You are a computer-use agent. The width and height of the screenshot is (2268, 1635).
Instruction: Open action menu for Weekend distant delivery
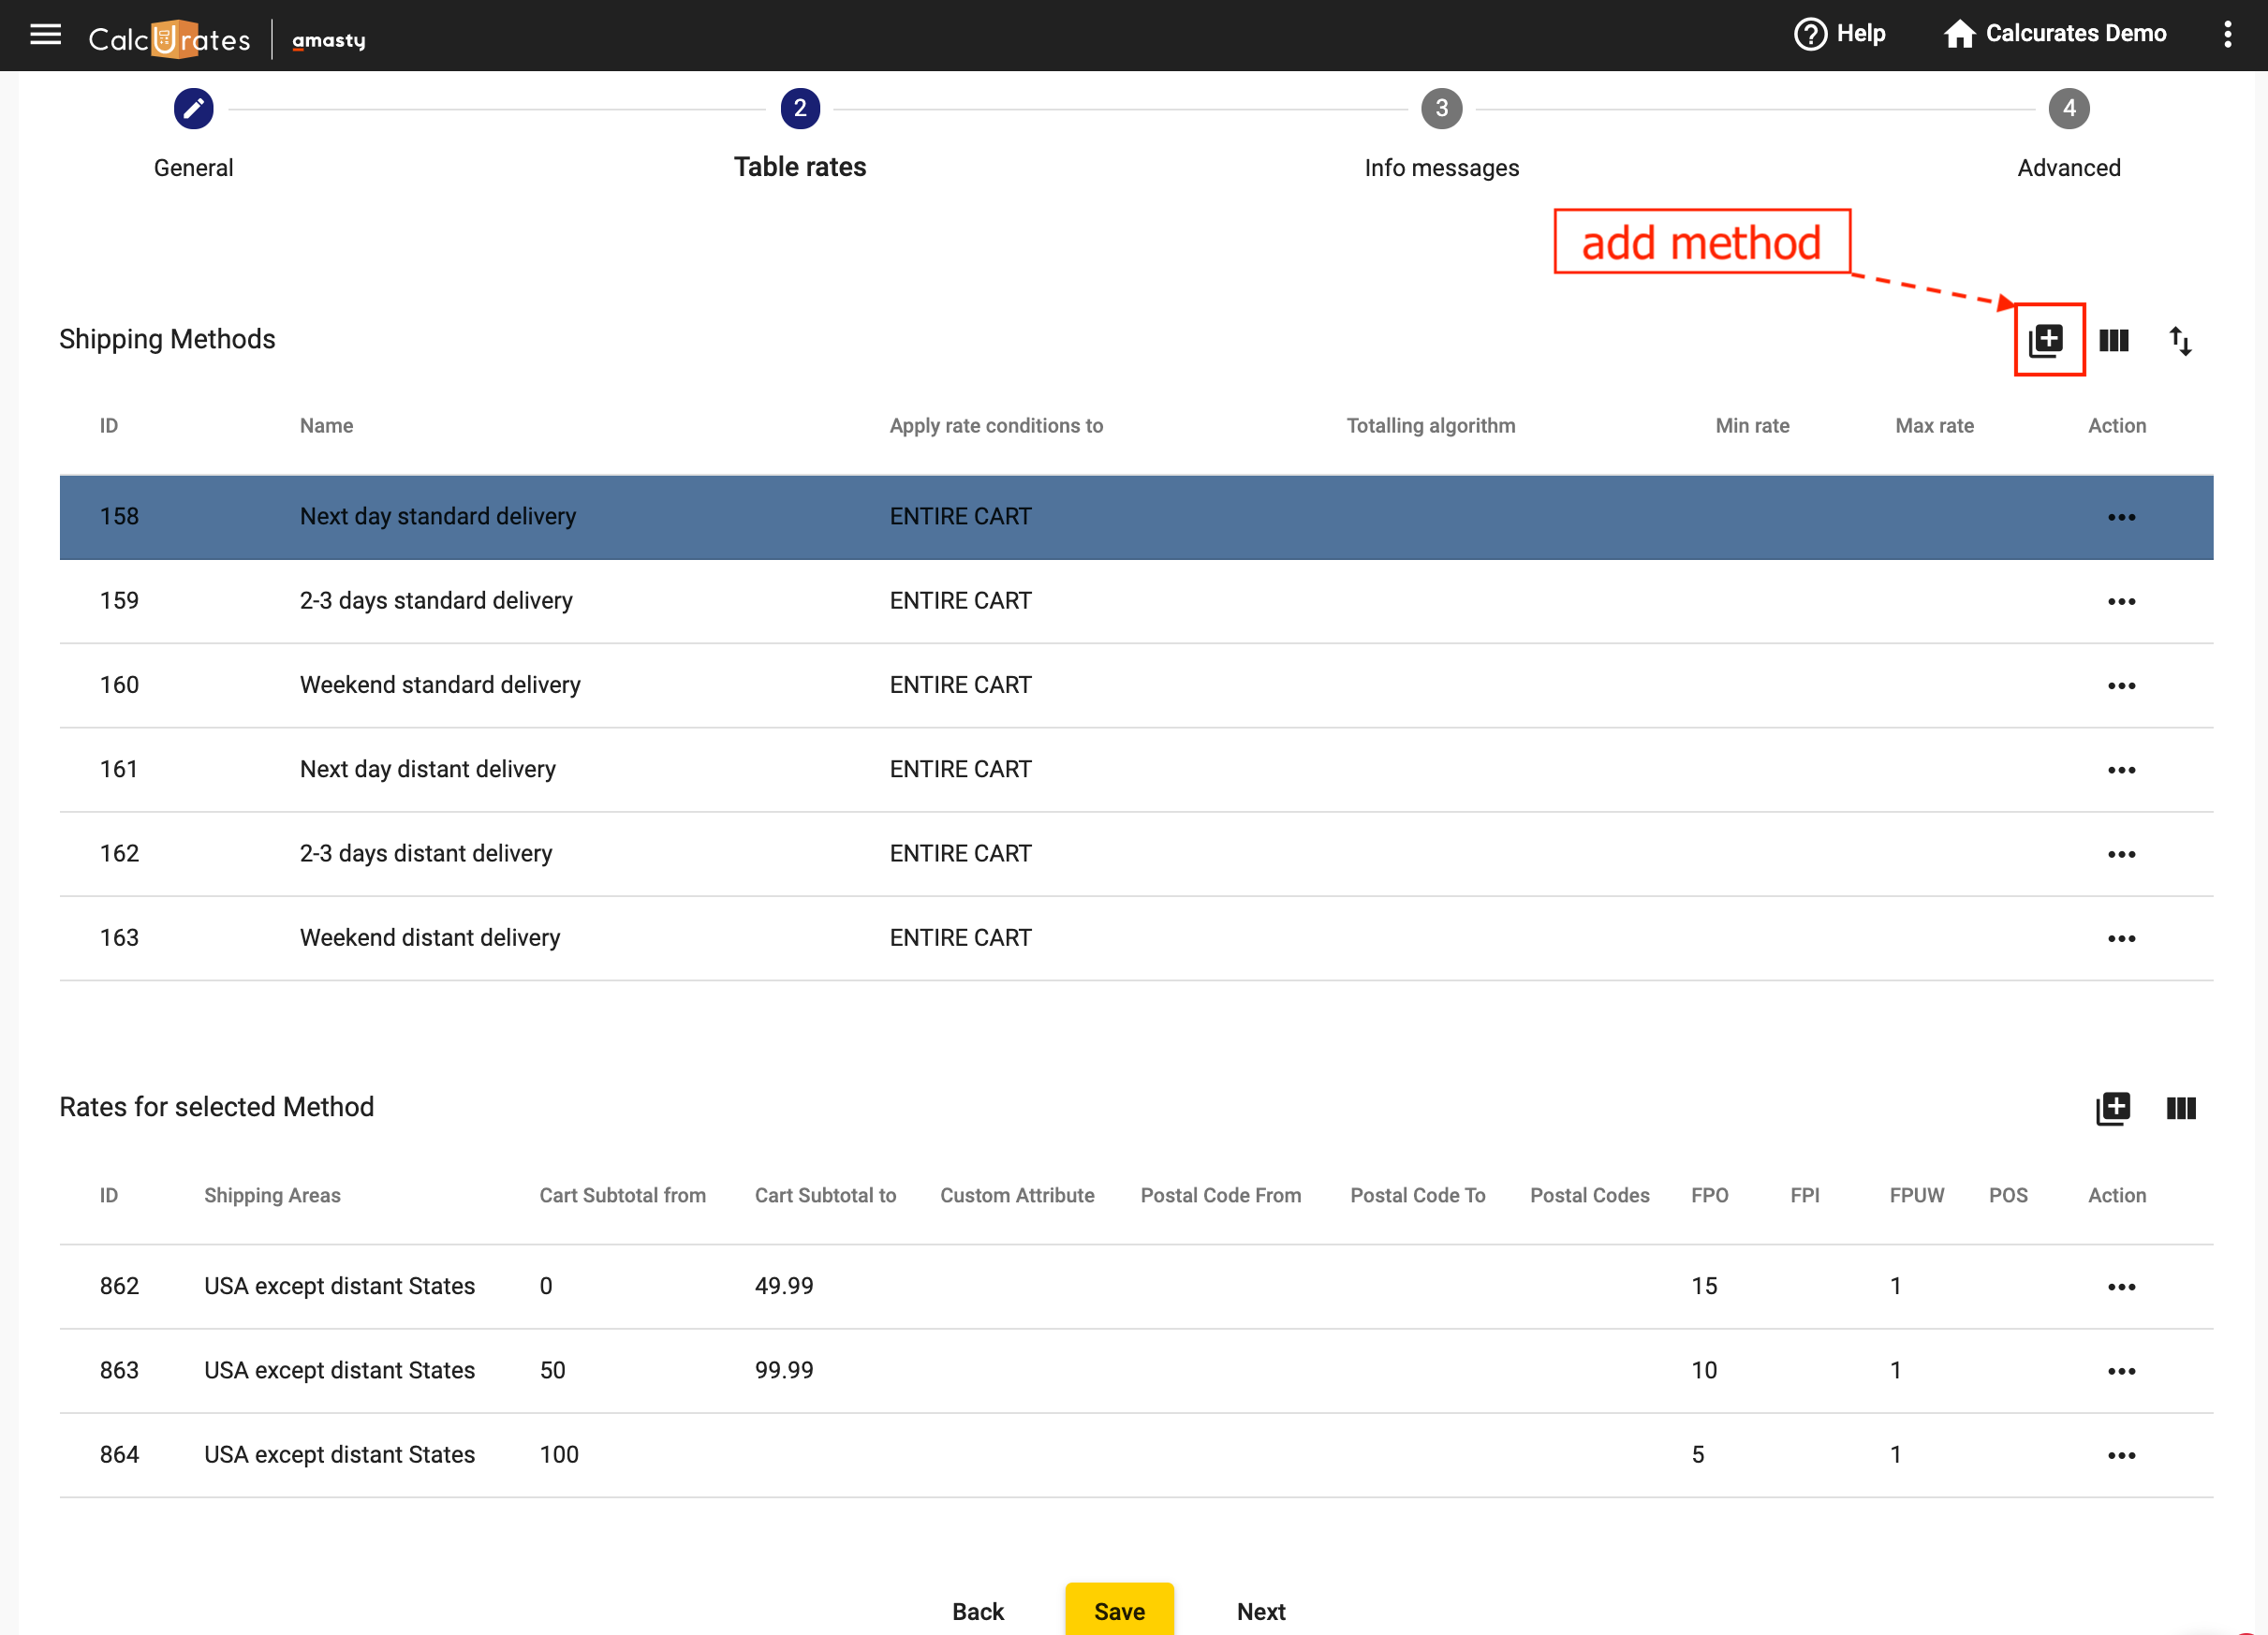pos(2121,938)
